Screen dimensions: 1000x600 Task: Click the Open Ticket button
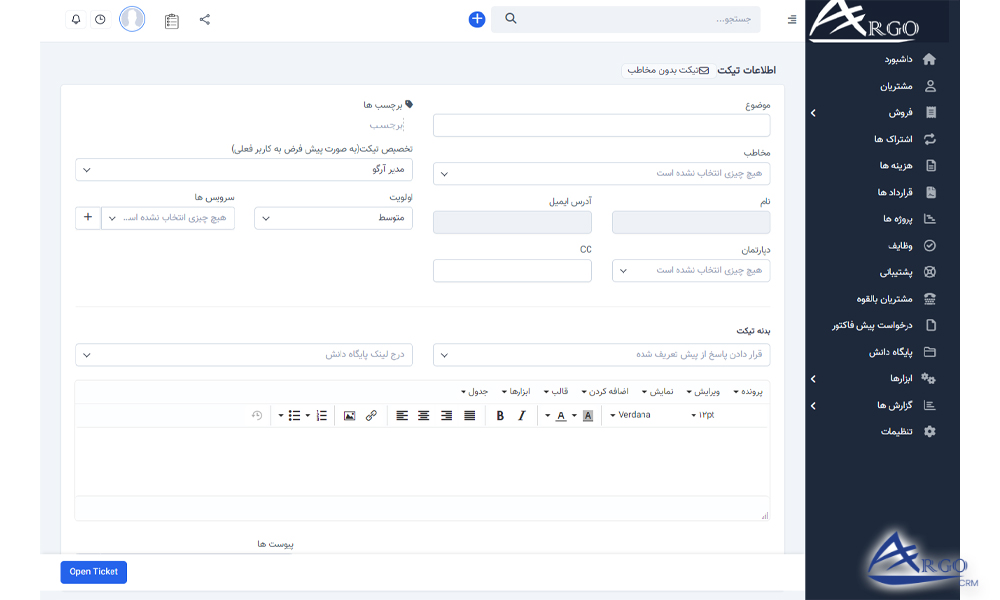(93, 572)
